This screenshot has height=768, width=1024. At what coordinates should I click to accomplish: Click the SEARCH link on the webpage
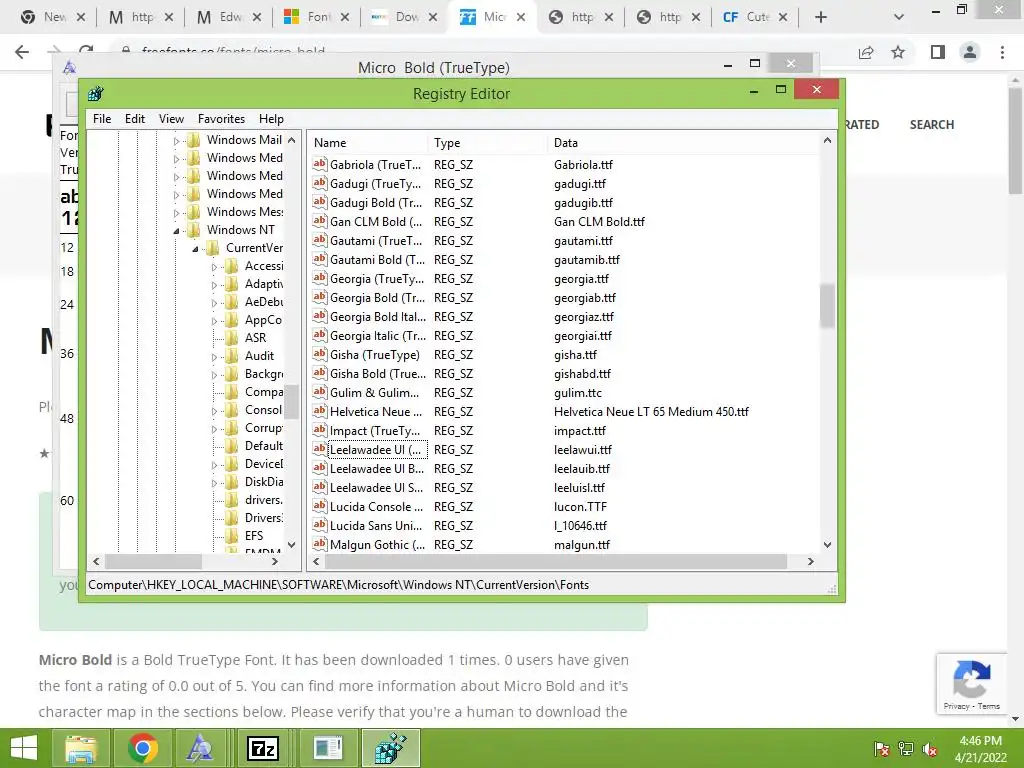(932, 124)
